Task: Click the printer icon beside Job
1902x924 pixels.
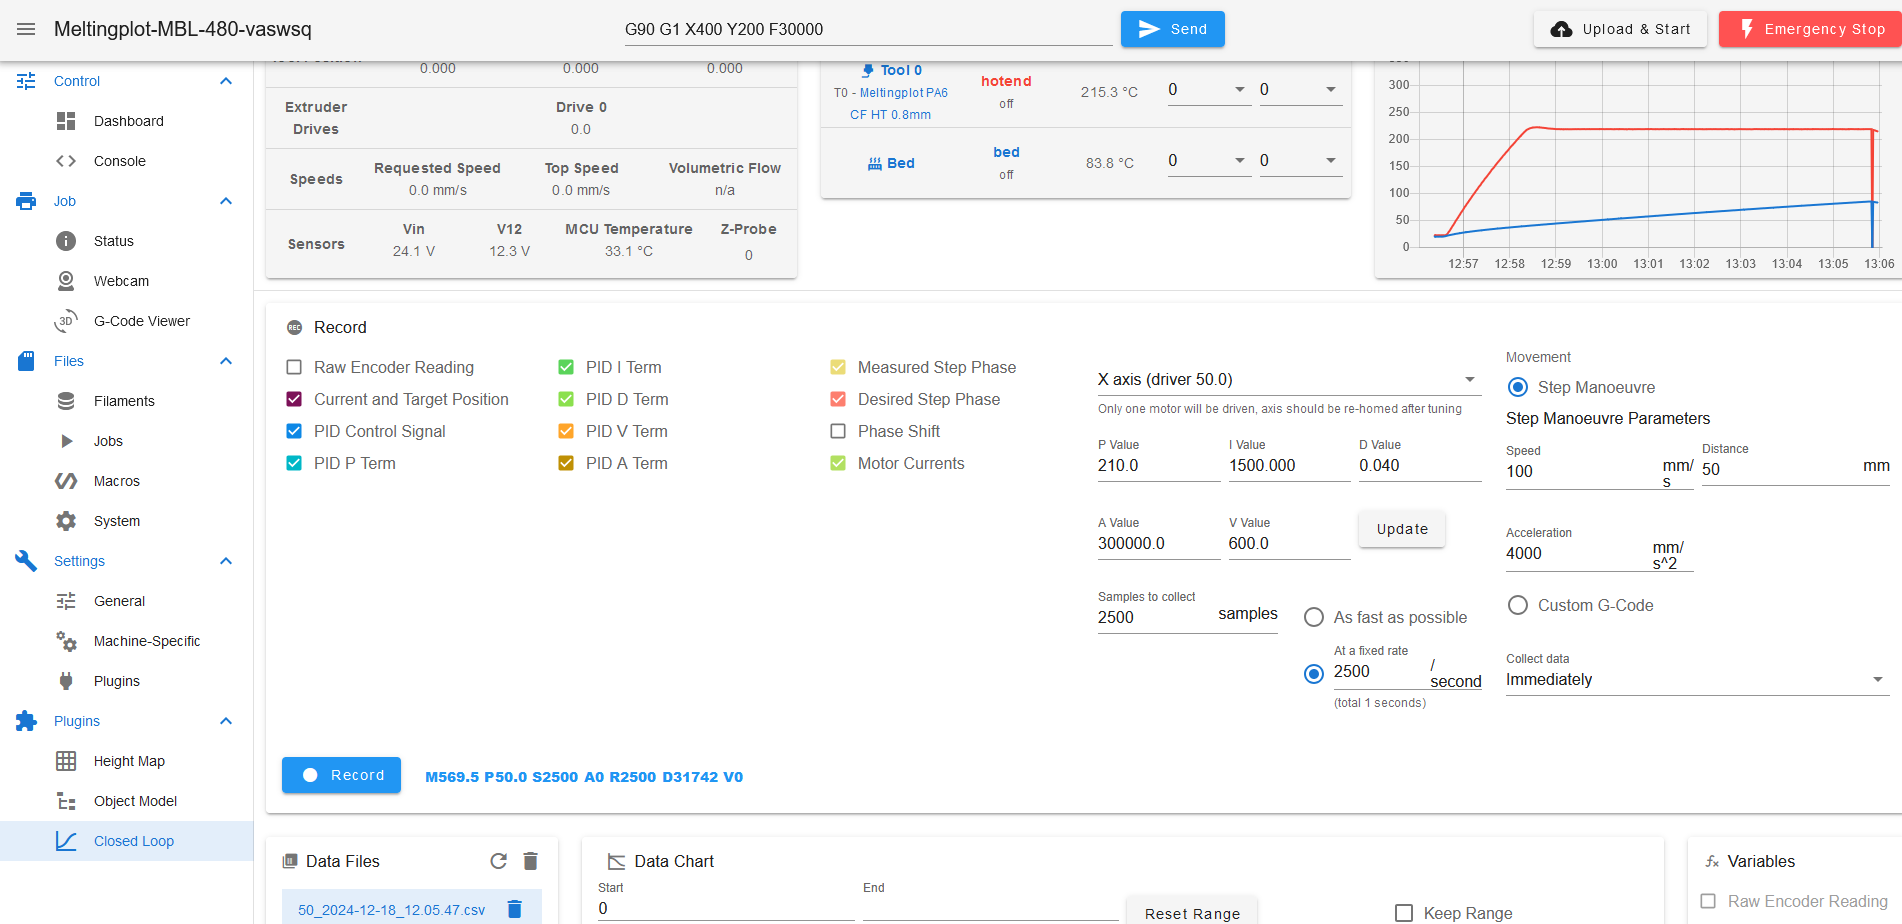Action: 26,201
